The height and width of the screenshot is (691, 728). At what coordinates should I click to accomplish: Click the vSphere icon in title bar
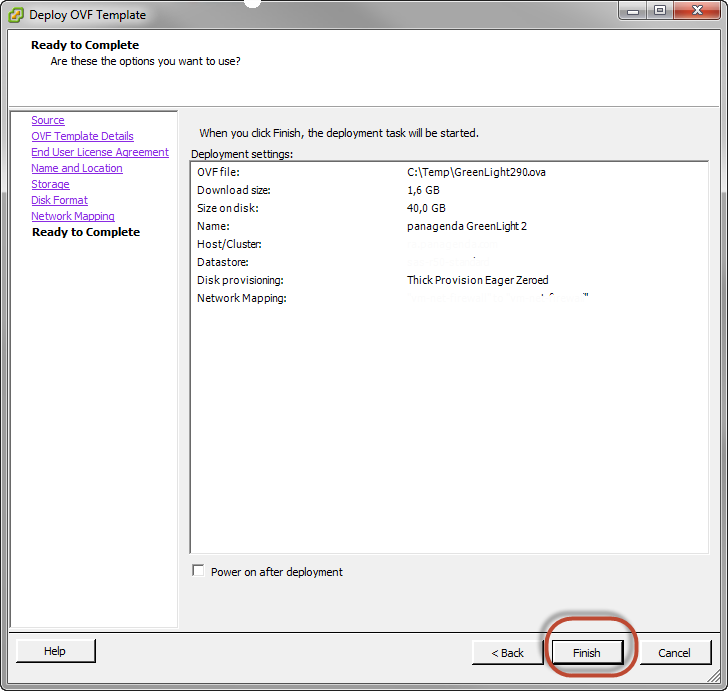16,14
